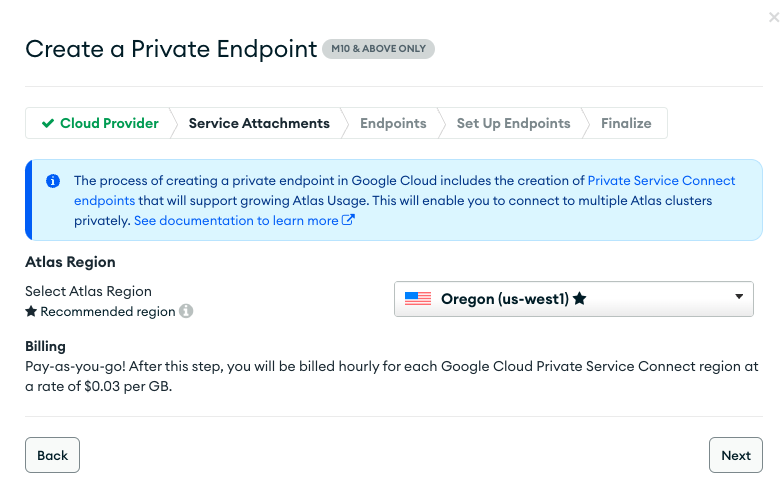Click the region dropdown's caret arrow
The height and width of the screenshot is (488, 783).
click(x=738, y=296)
